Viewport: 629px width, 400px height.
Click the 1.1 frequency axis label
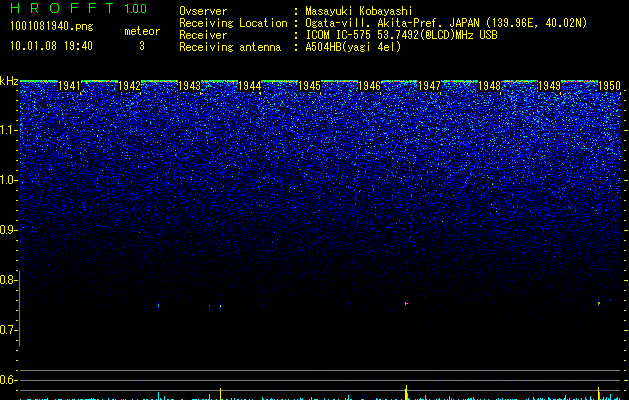[x=8, y=130]
